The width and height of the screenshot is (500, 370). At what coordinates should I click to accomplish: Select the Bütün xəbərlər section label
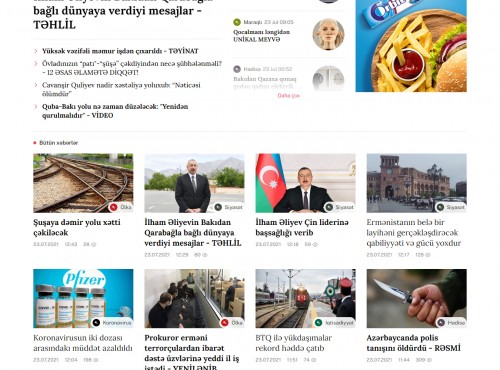coord(59,143)
